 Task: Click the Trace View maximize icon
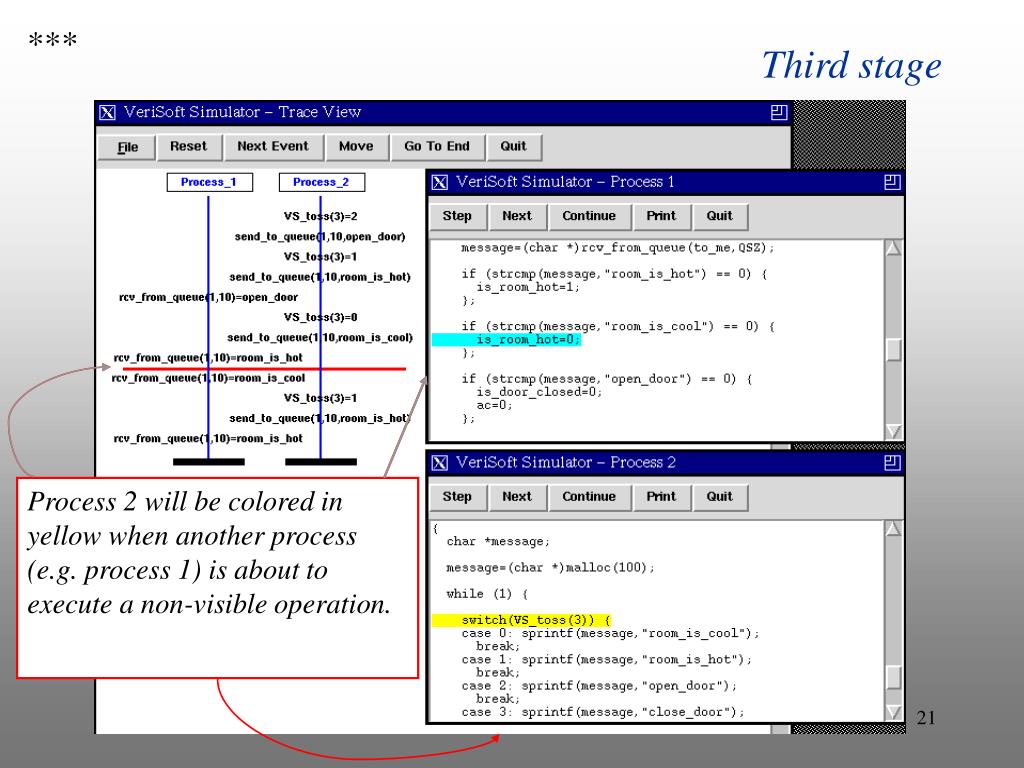pyautogui.click(x=778, y=112)
